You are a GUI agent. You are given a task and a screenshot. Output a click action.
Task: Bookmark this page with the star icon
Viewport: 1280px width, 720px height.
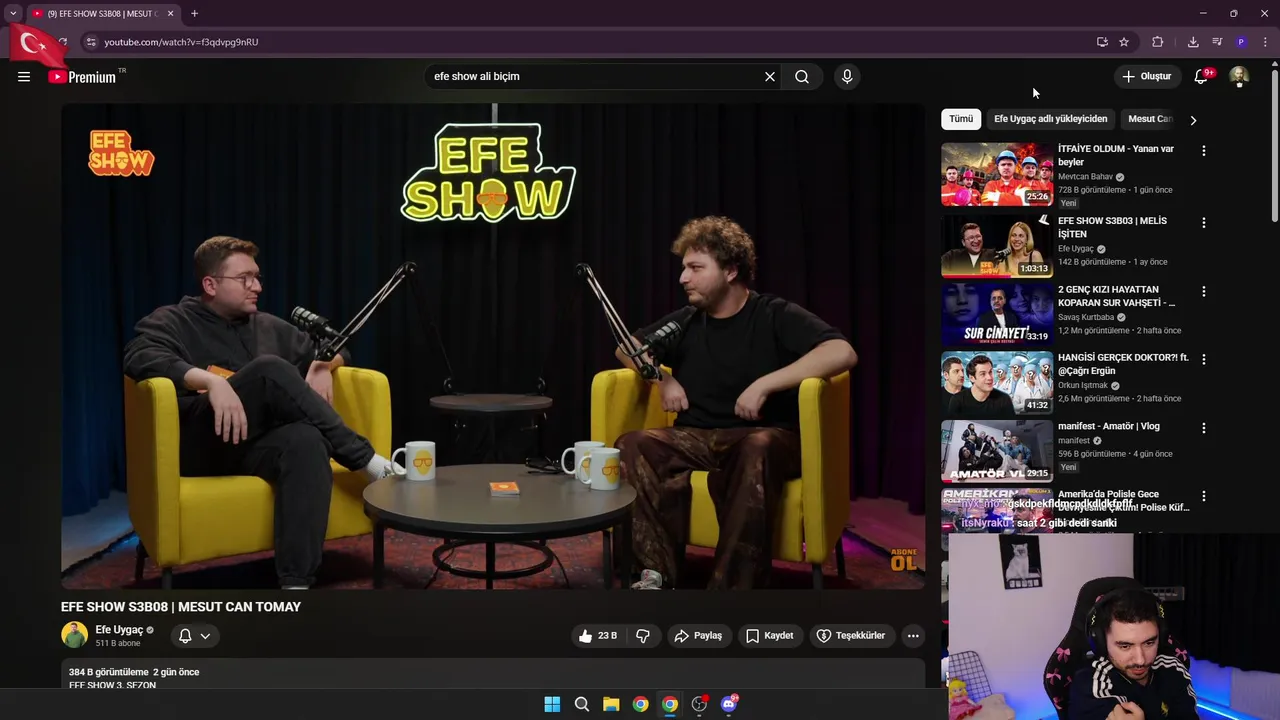[1124, 42]
